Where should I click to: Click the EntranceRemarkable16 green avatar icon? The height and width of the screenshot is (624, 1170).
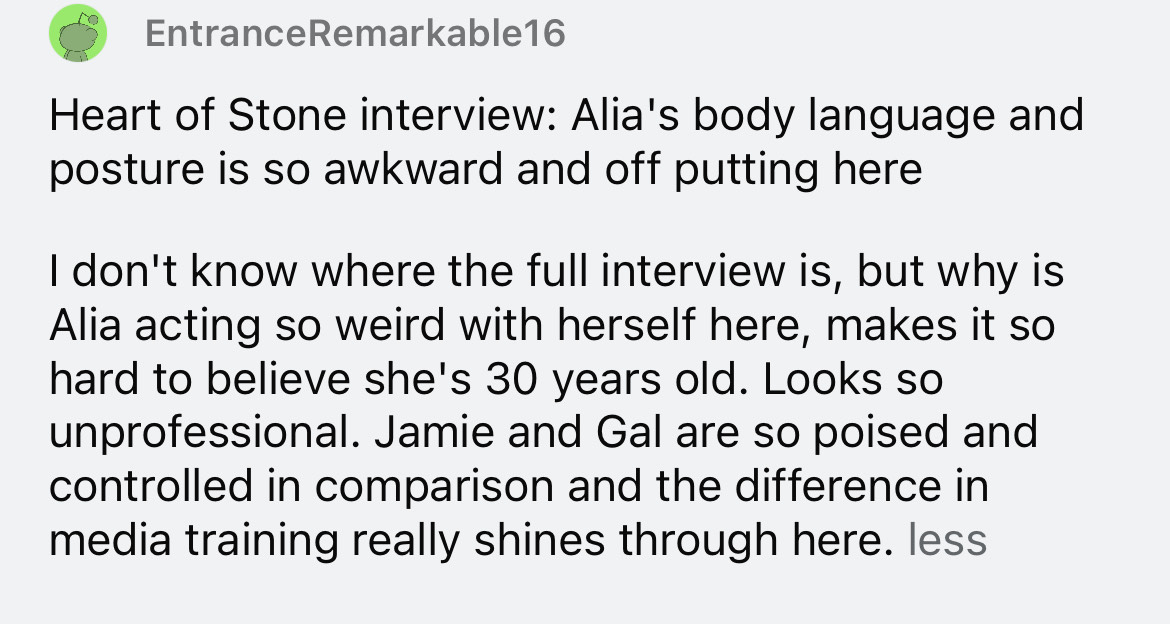click(x=79, y=34)
